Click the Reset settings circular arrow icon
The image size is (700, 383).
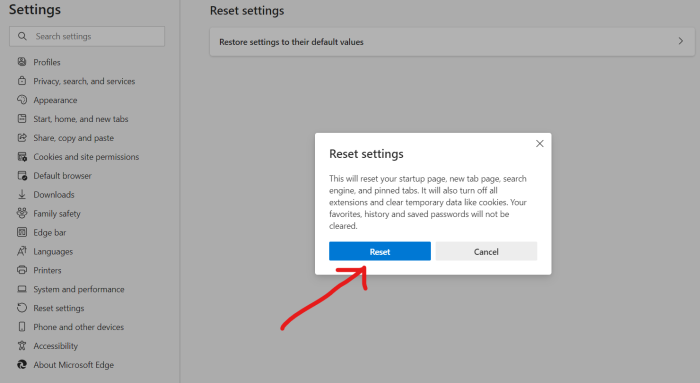coord(21,308)
